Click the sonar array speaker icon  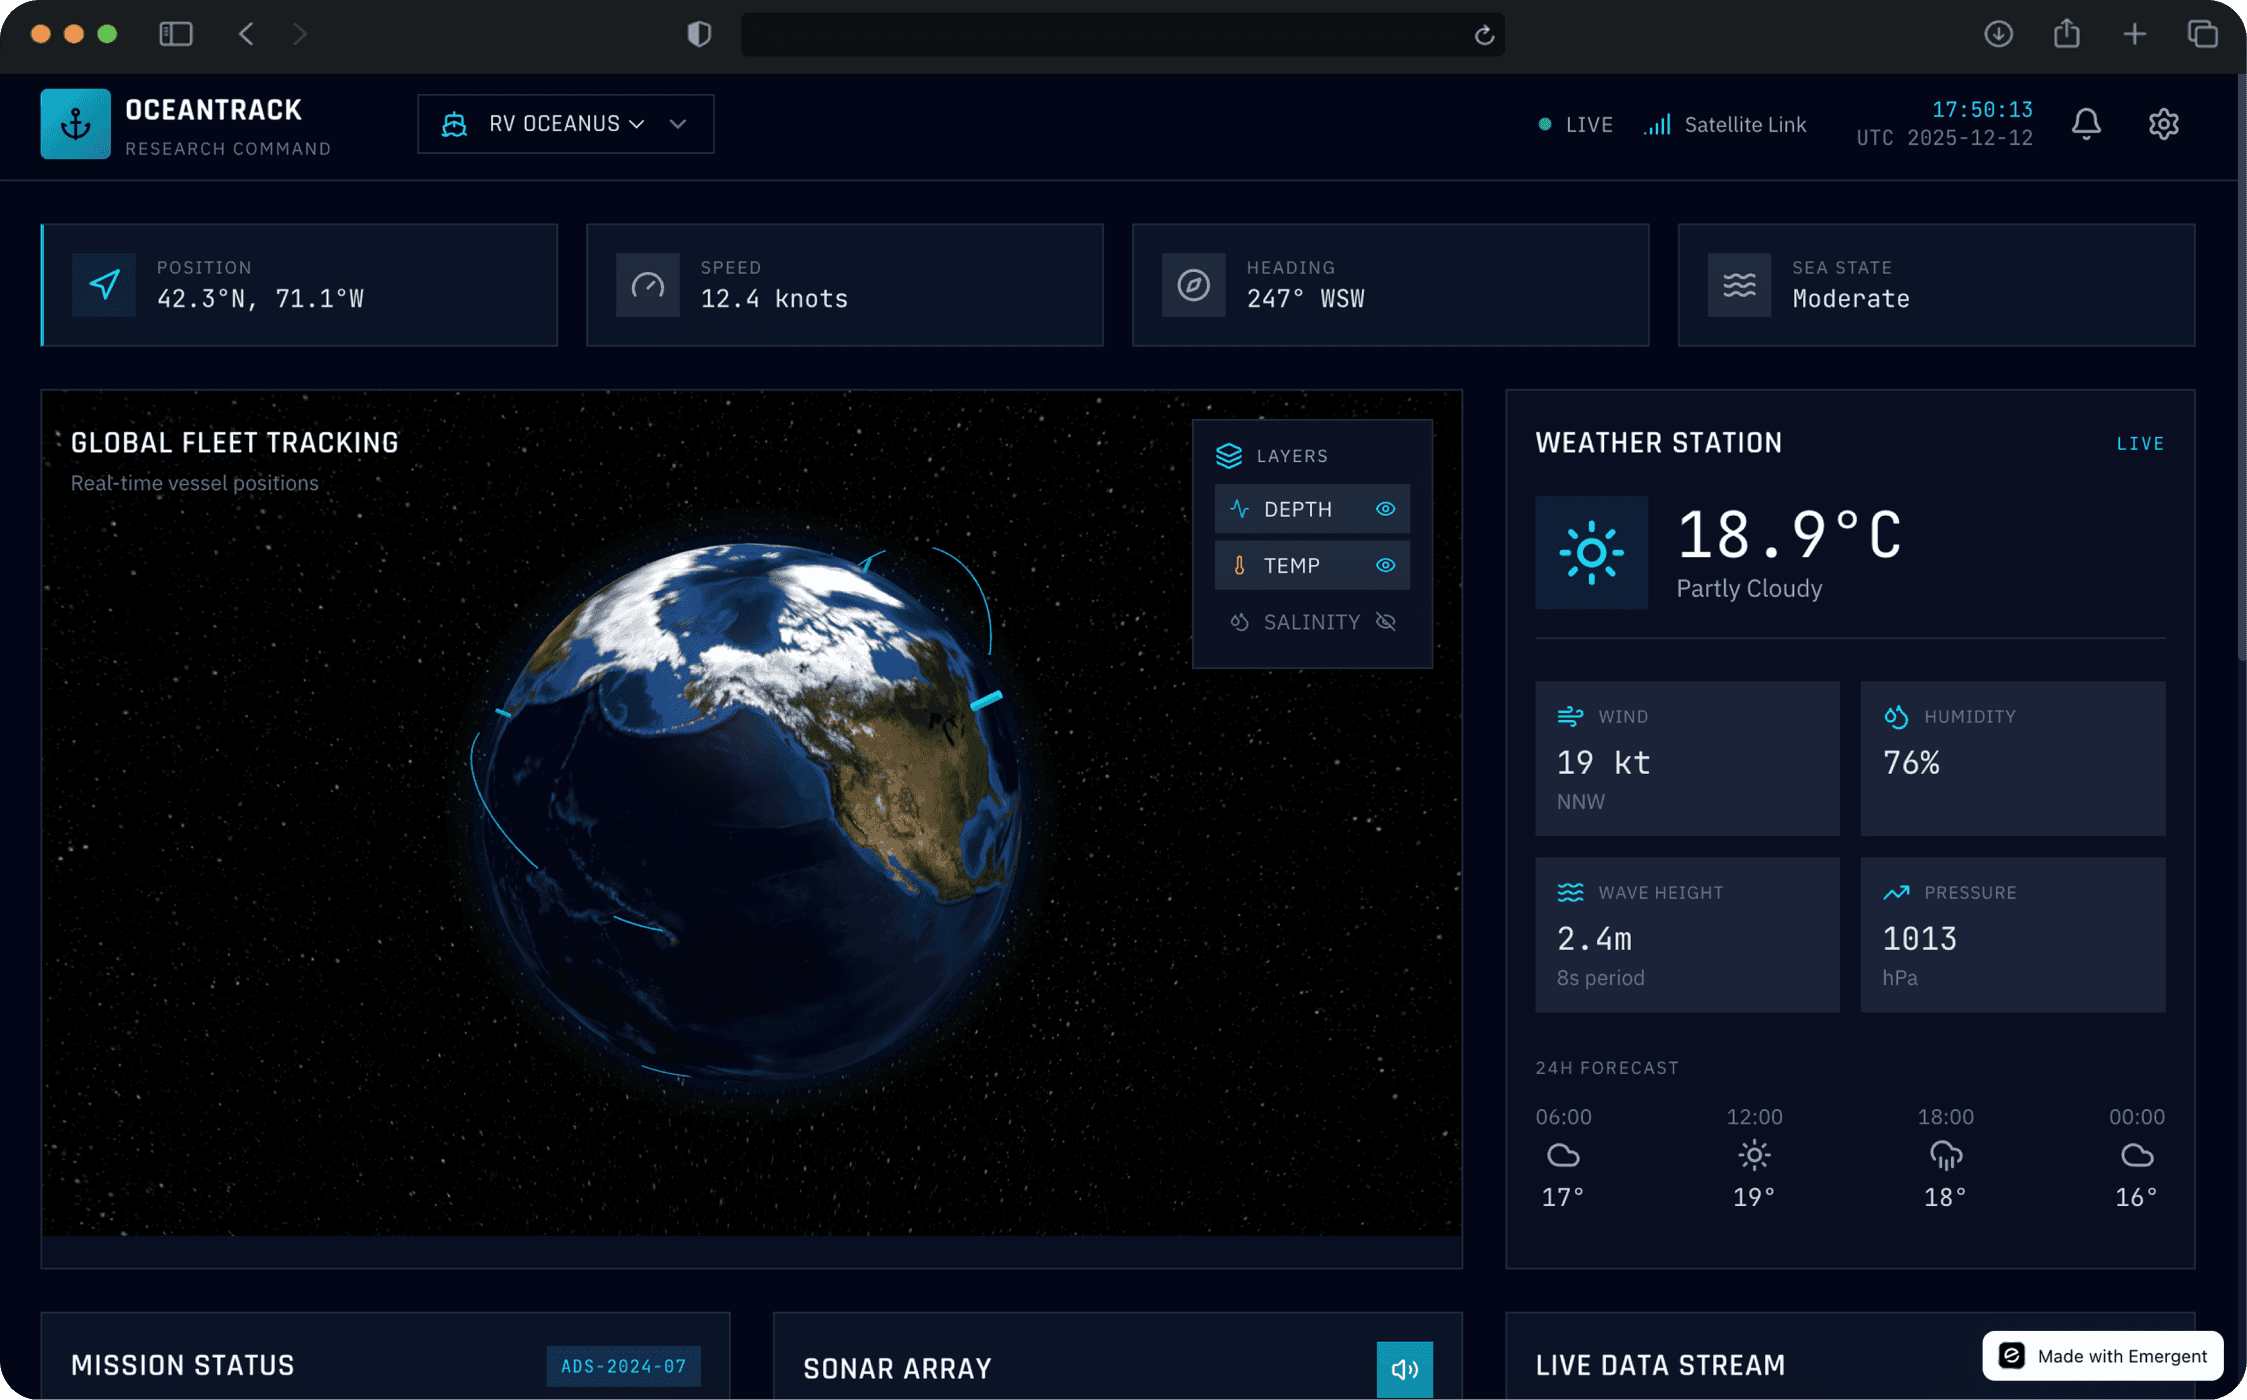[1403, 1368]
